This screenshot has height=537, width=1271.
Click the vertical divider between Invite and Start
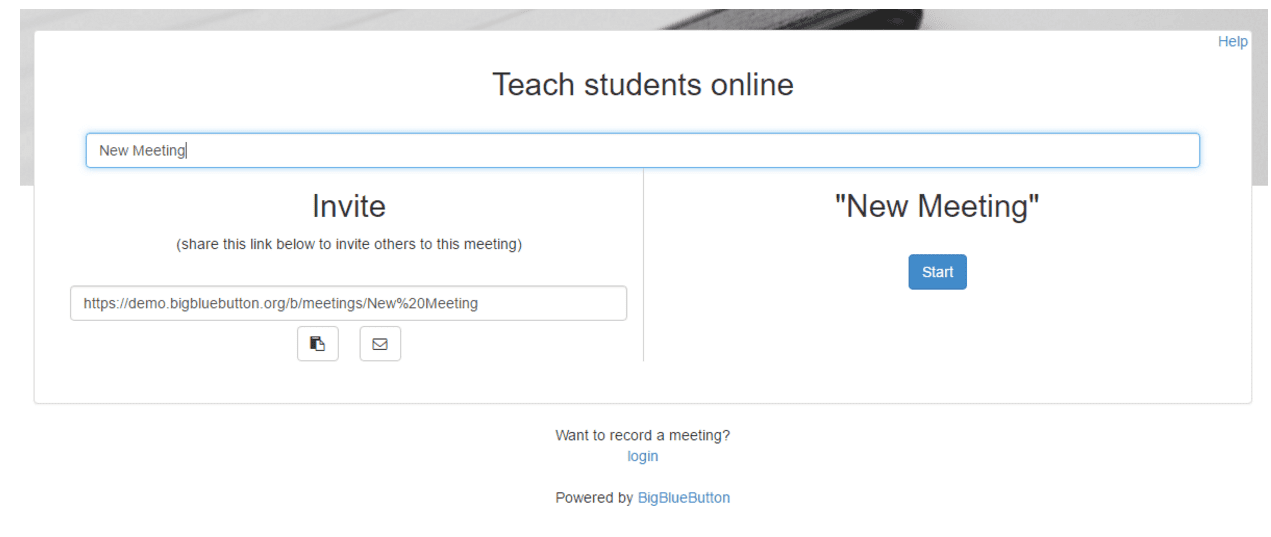click(x=643, y=265)
